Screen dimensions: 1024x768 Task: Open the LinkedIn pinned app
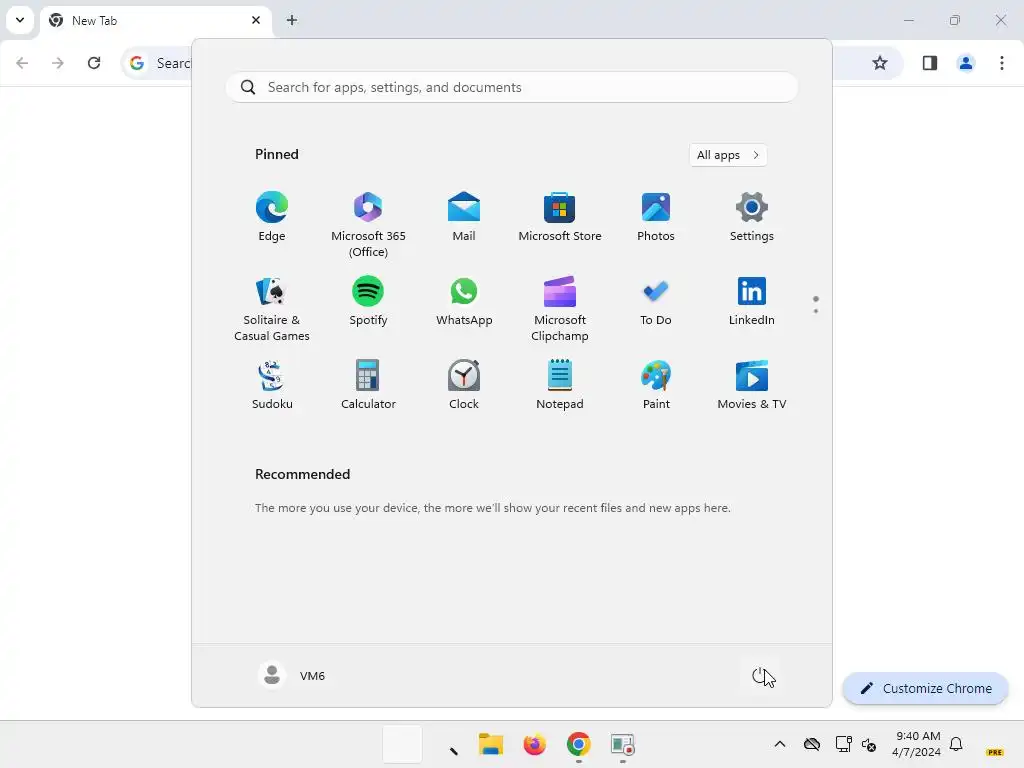pyautogui.click(x=752, y=301)
